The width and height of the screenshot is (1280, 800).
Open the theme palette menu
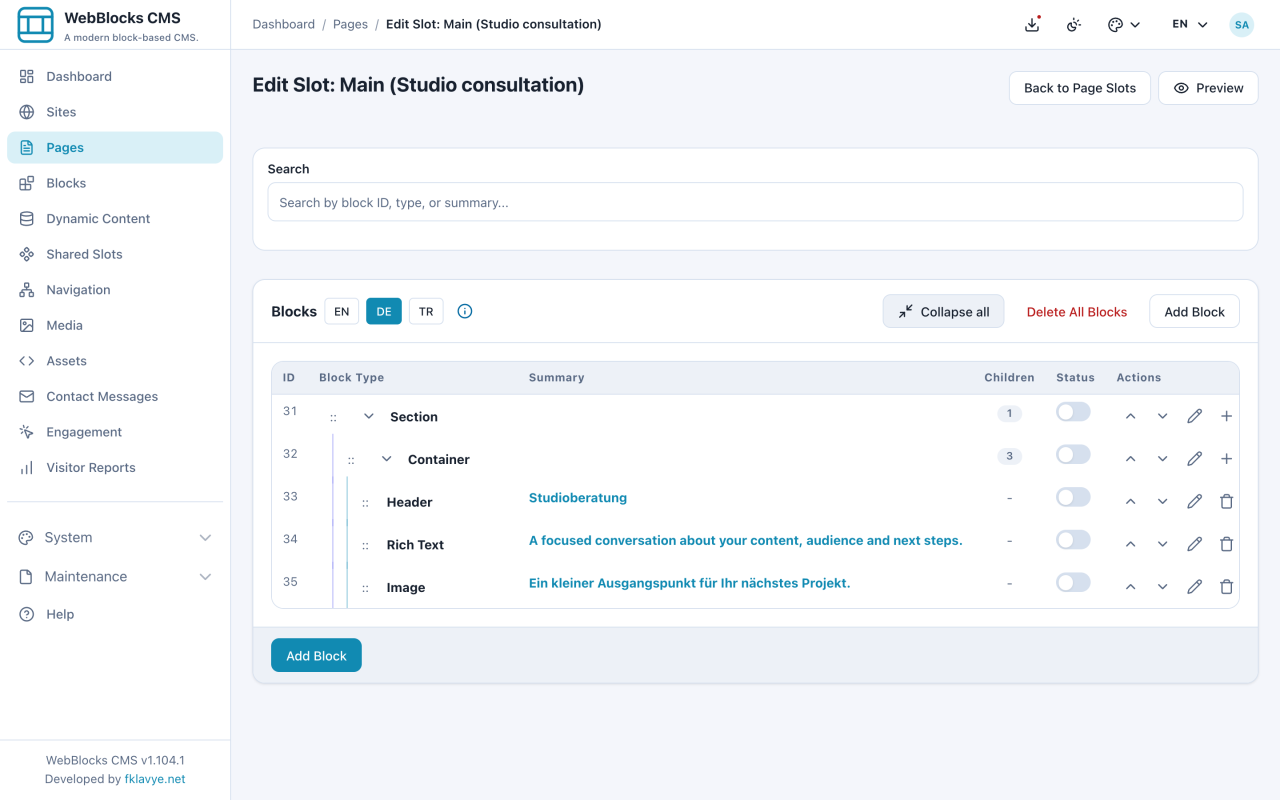(1124, 25)
